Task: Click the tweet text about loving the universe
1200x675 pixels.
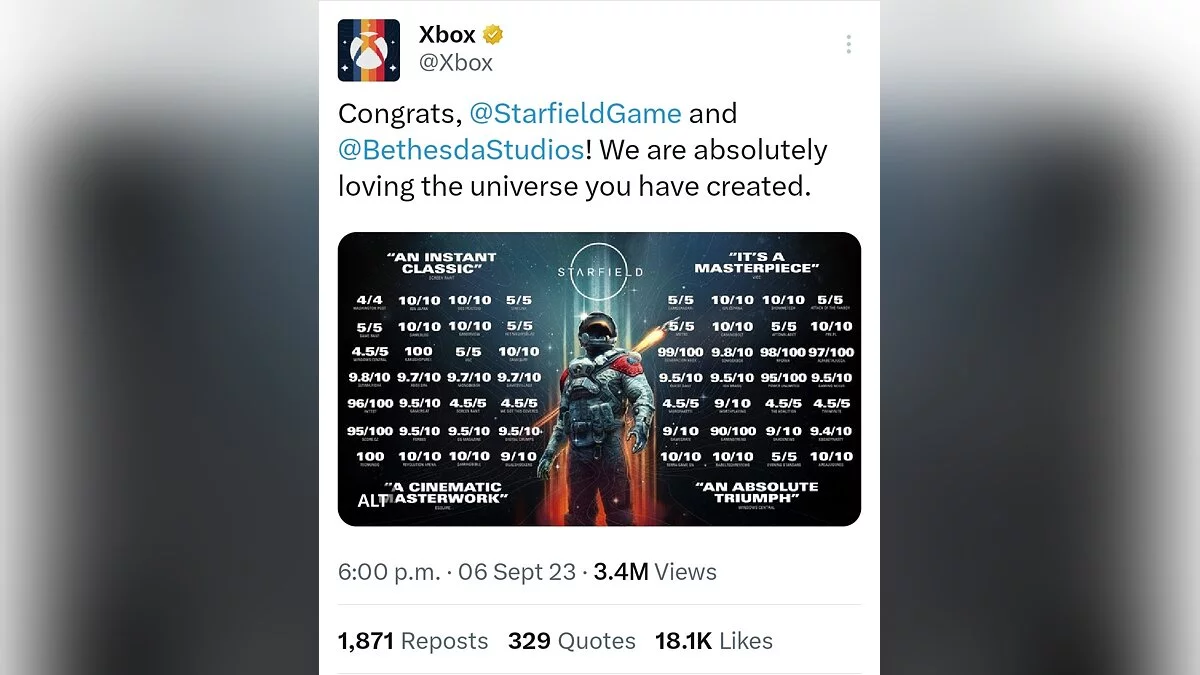Action: [573, 186]
